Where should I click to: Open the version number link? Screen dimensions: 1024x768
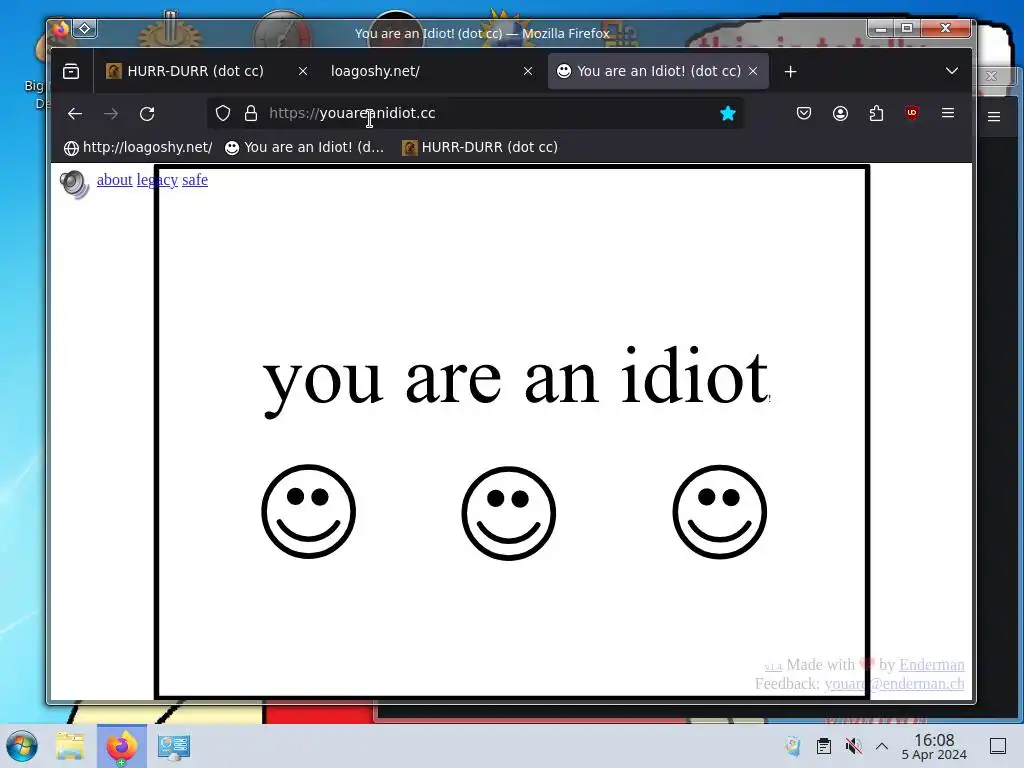tap(773, 667)
